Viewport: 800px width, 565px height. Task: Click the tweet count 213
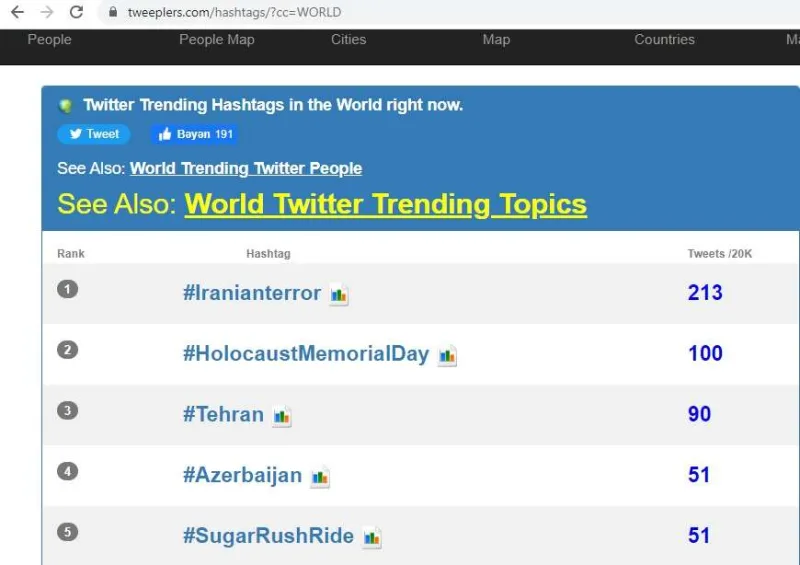tap(705, 292)
